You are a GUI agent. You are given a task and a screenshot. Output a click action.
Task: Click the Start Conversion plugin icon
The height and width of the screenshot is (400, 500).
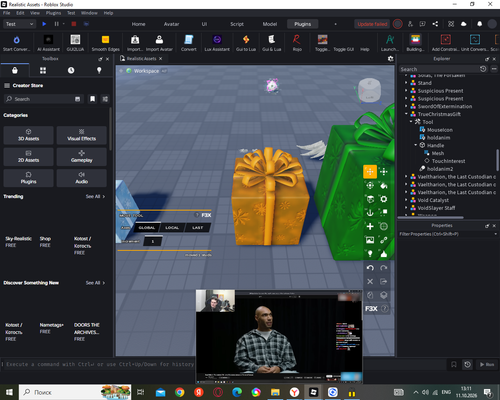16,40
